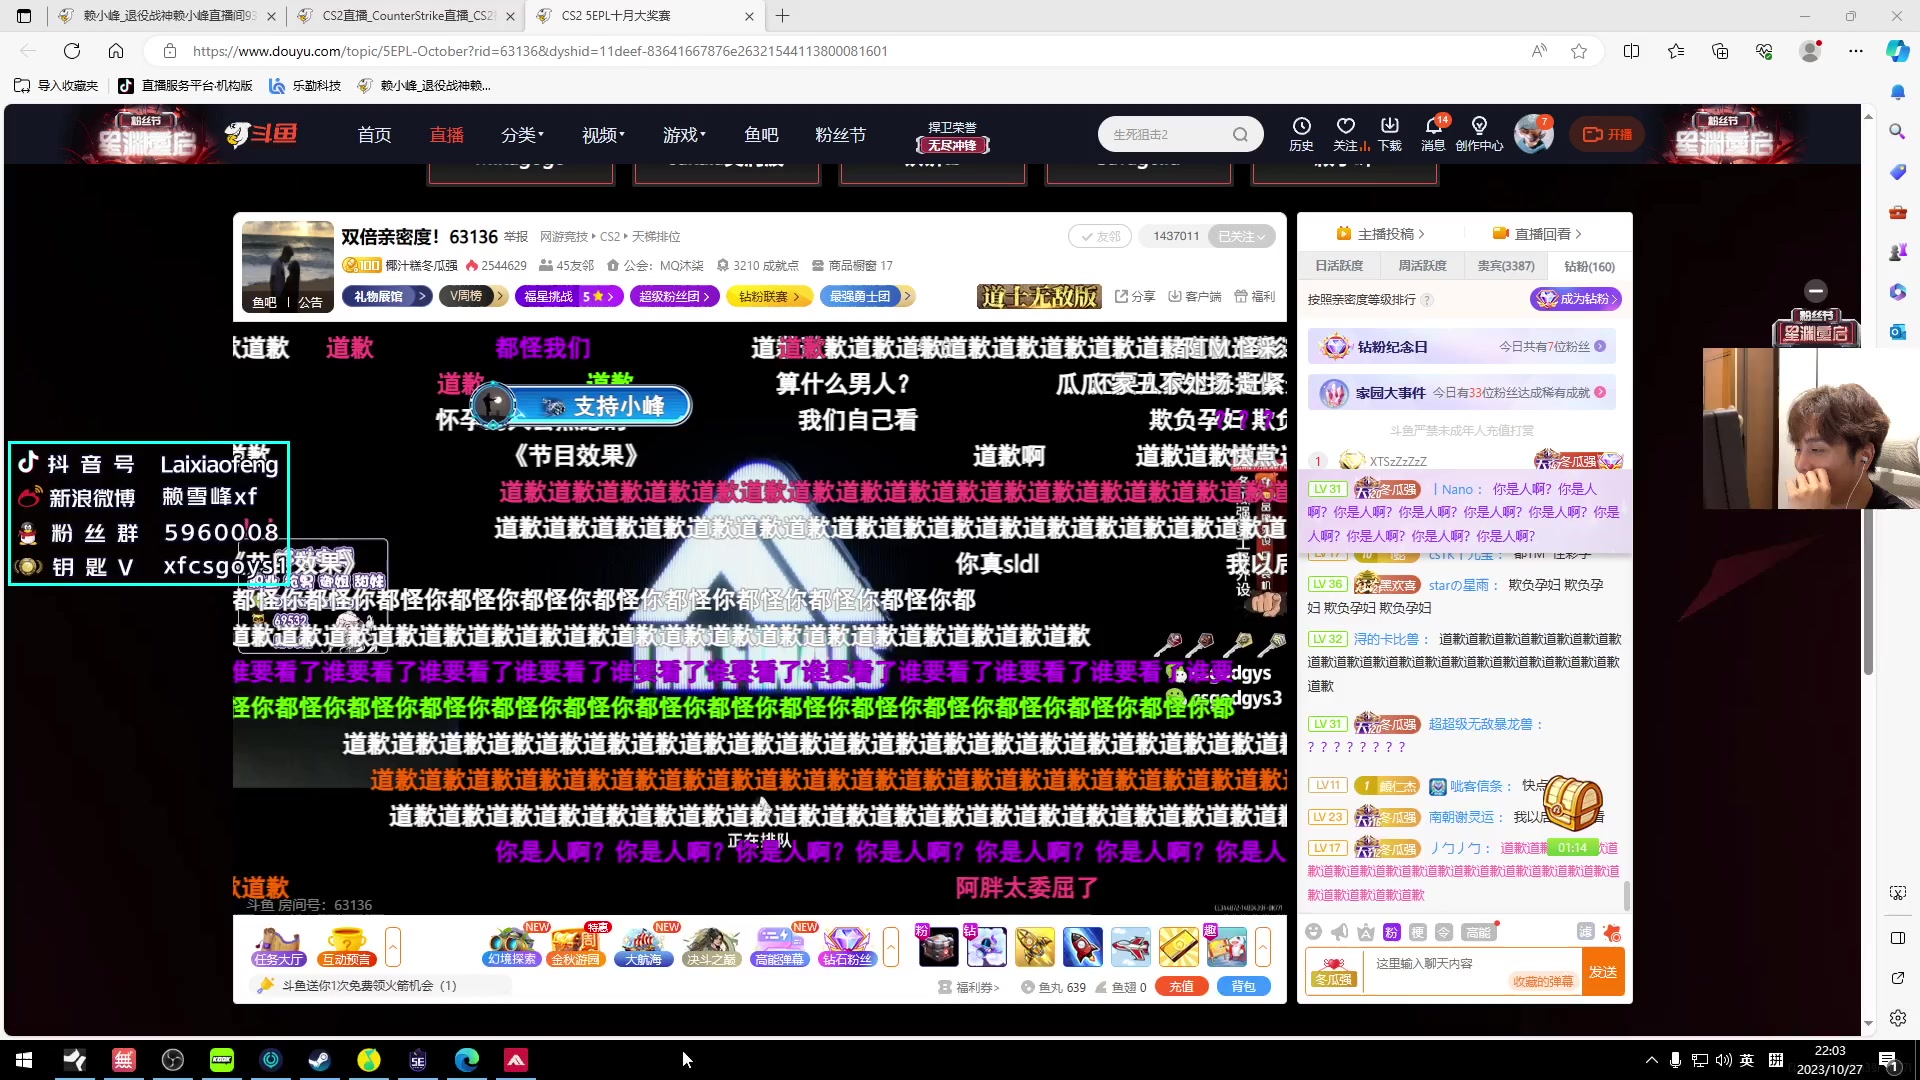
Task: Show hidden system tray icons chevron
Action: click(1651, 1060)
